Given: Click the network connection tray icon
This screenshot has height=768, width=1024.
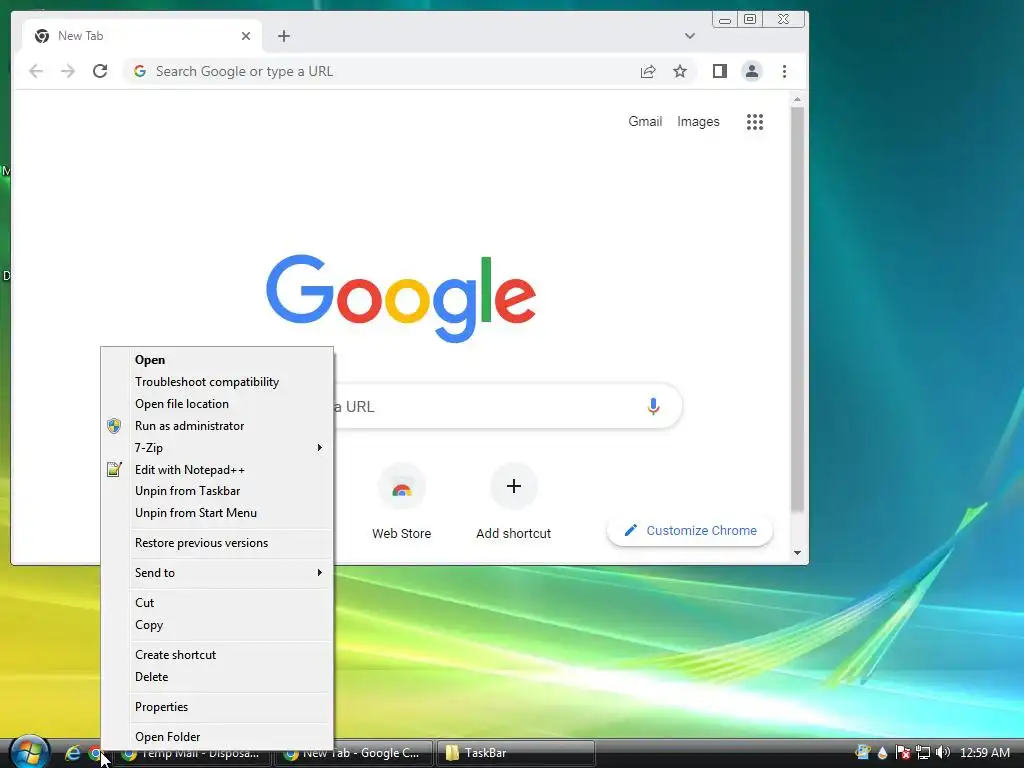Looking at the screenshot, I should [x=923, y=752].
